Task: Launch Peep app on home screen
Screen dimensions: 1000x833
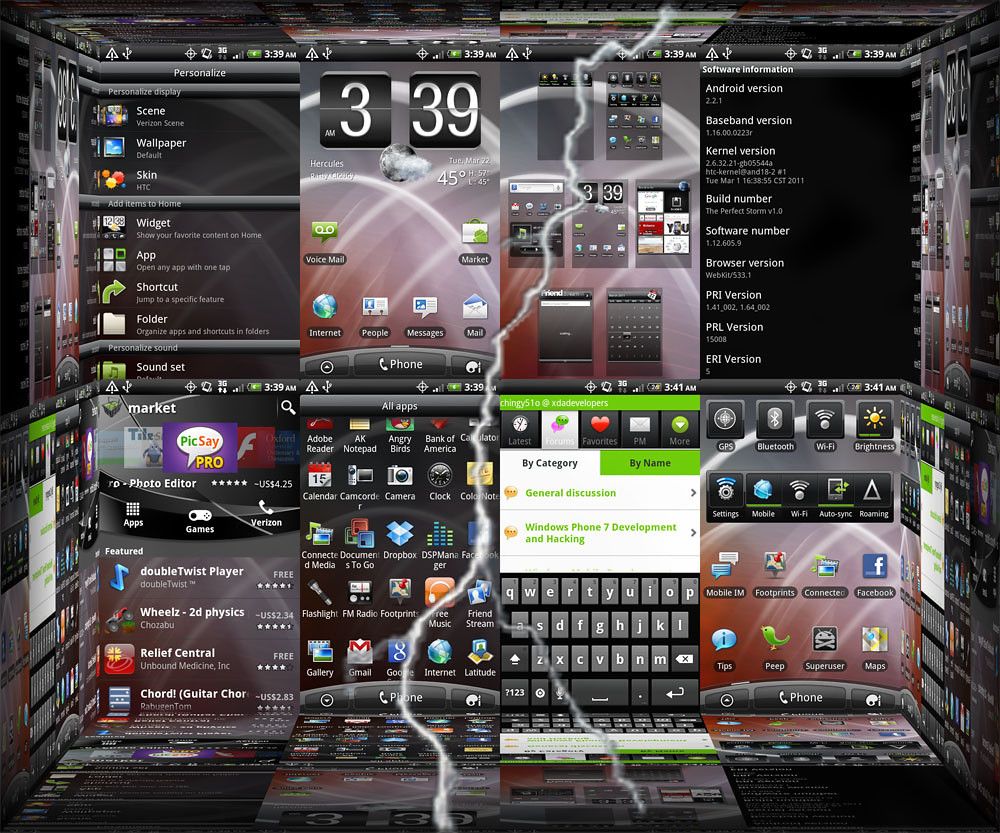Action: (775, 649)
